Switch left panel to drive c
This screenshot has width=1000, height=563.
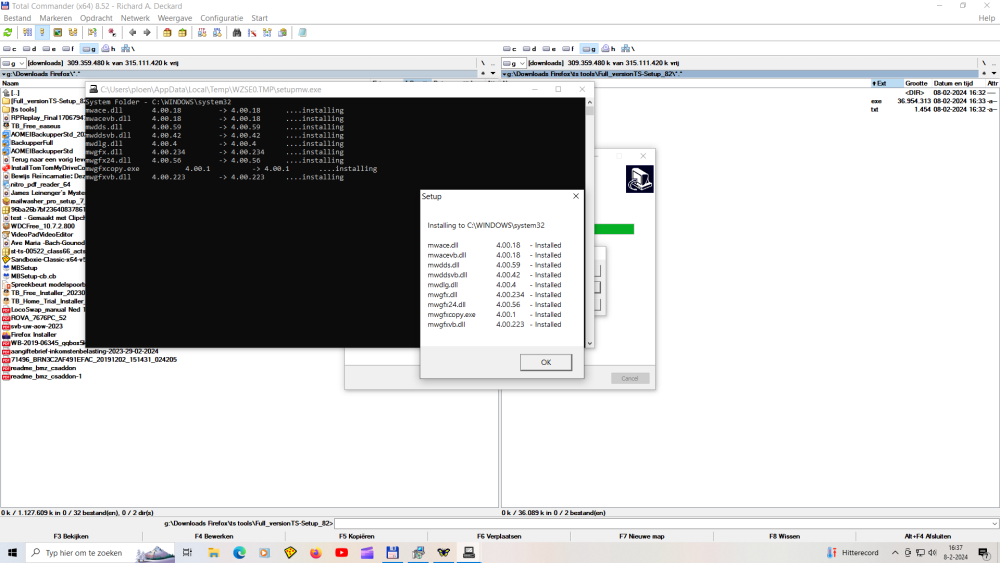(x=11, y=48)
